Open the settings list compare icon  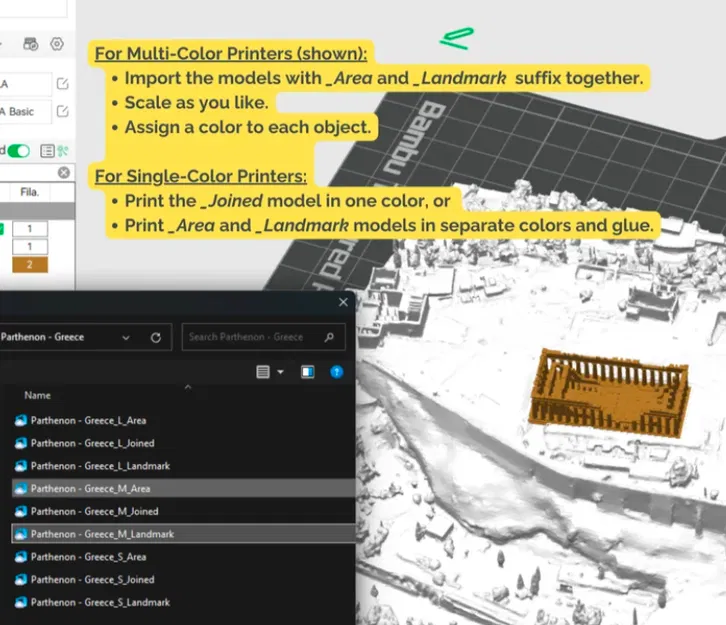click(47, 151)
